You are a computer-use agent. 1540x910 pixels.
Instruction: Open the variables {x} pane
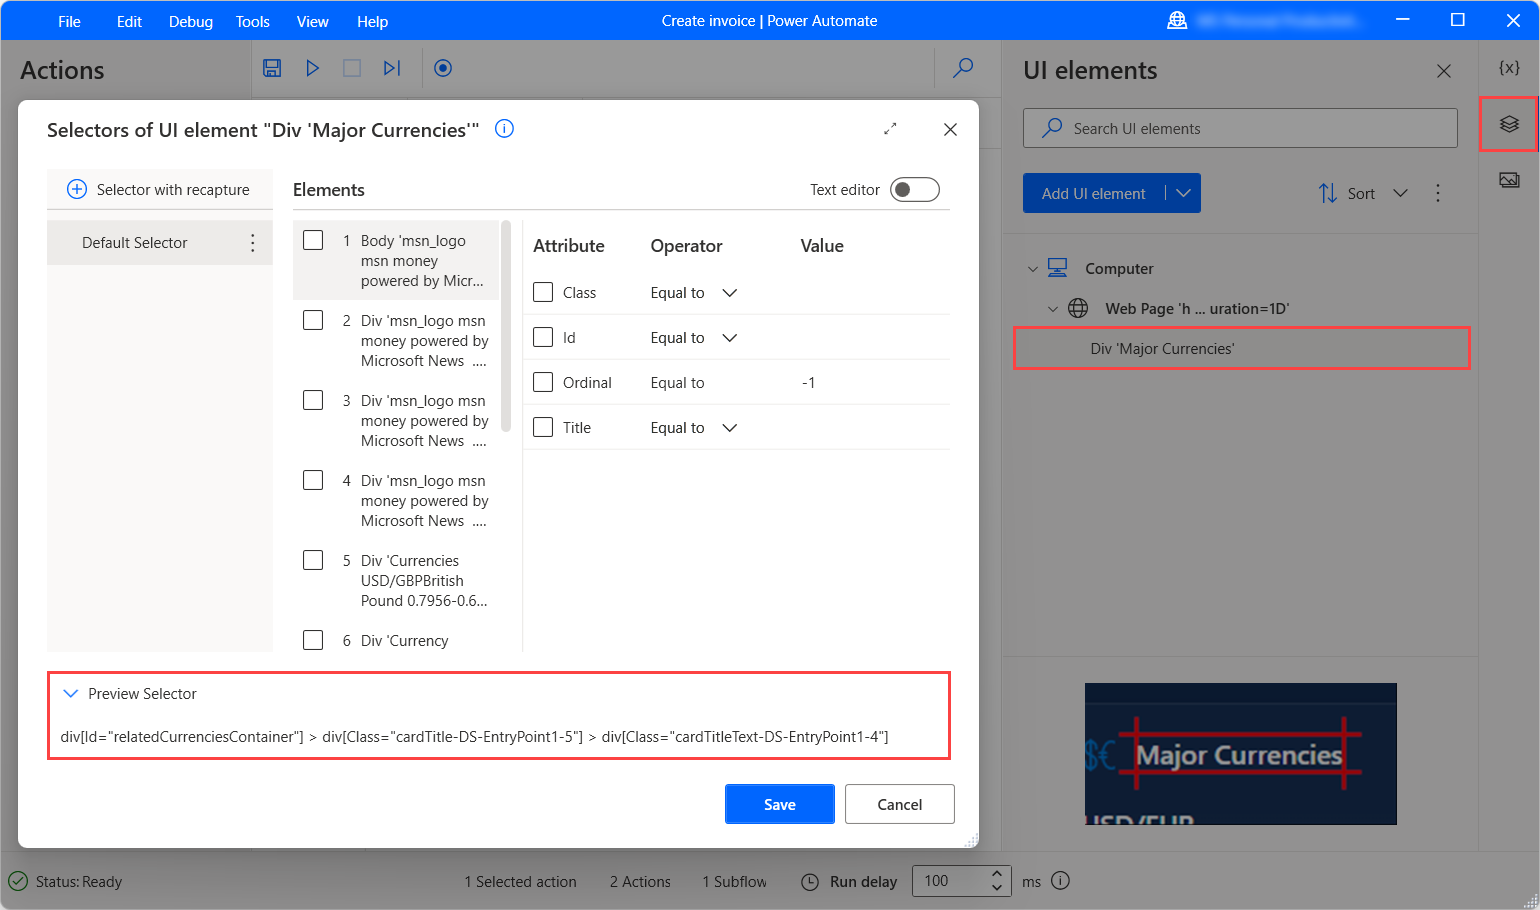point(1509,68)
